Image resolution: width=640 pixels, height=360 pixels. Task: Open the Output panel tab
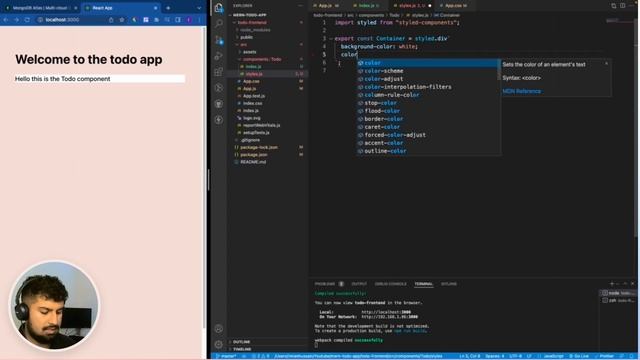tap(359, 284)
